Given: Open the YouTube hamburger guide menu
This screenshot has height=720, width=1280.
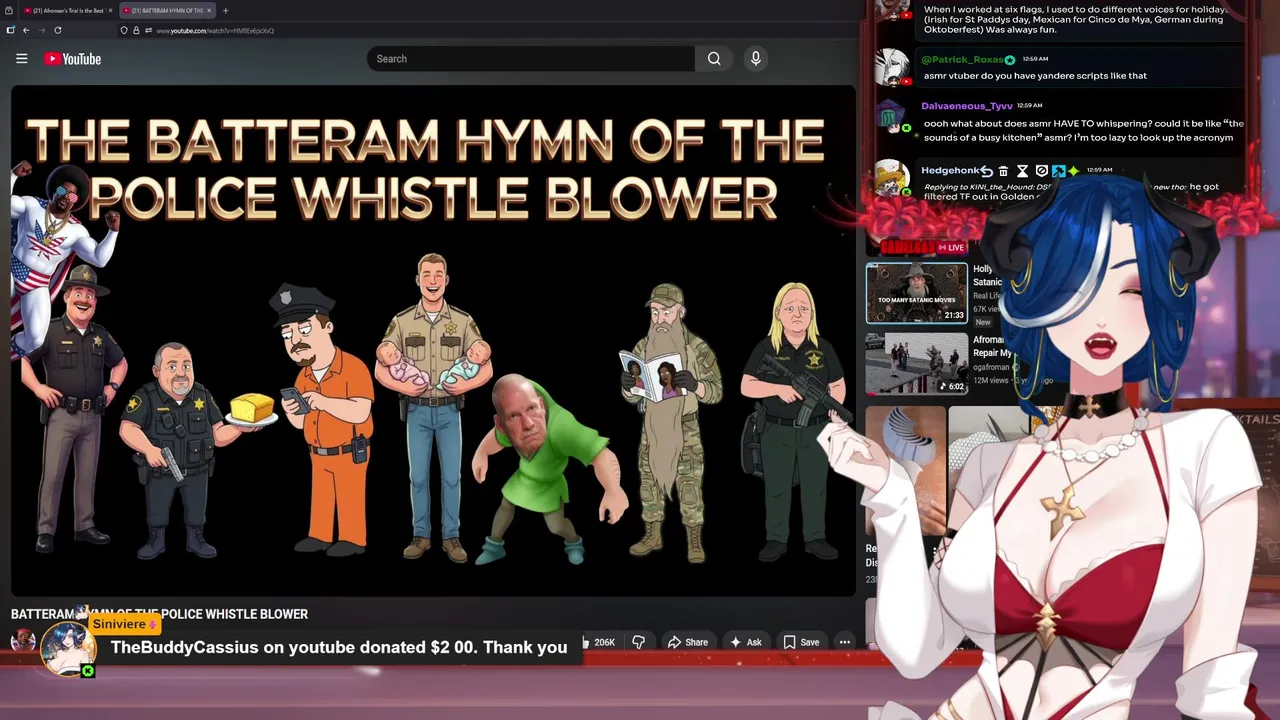Looking at the screenshot, I should pyautogui.click(x=21, y=59).
